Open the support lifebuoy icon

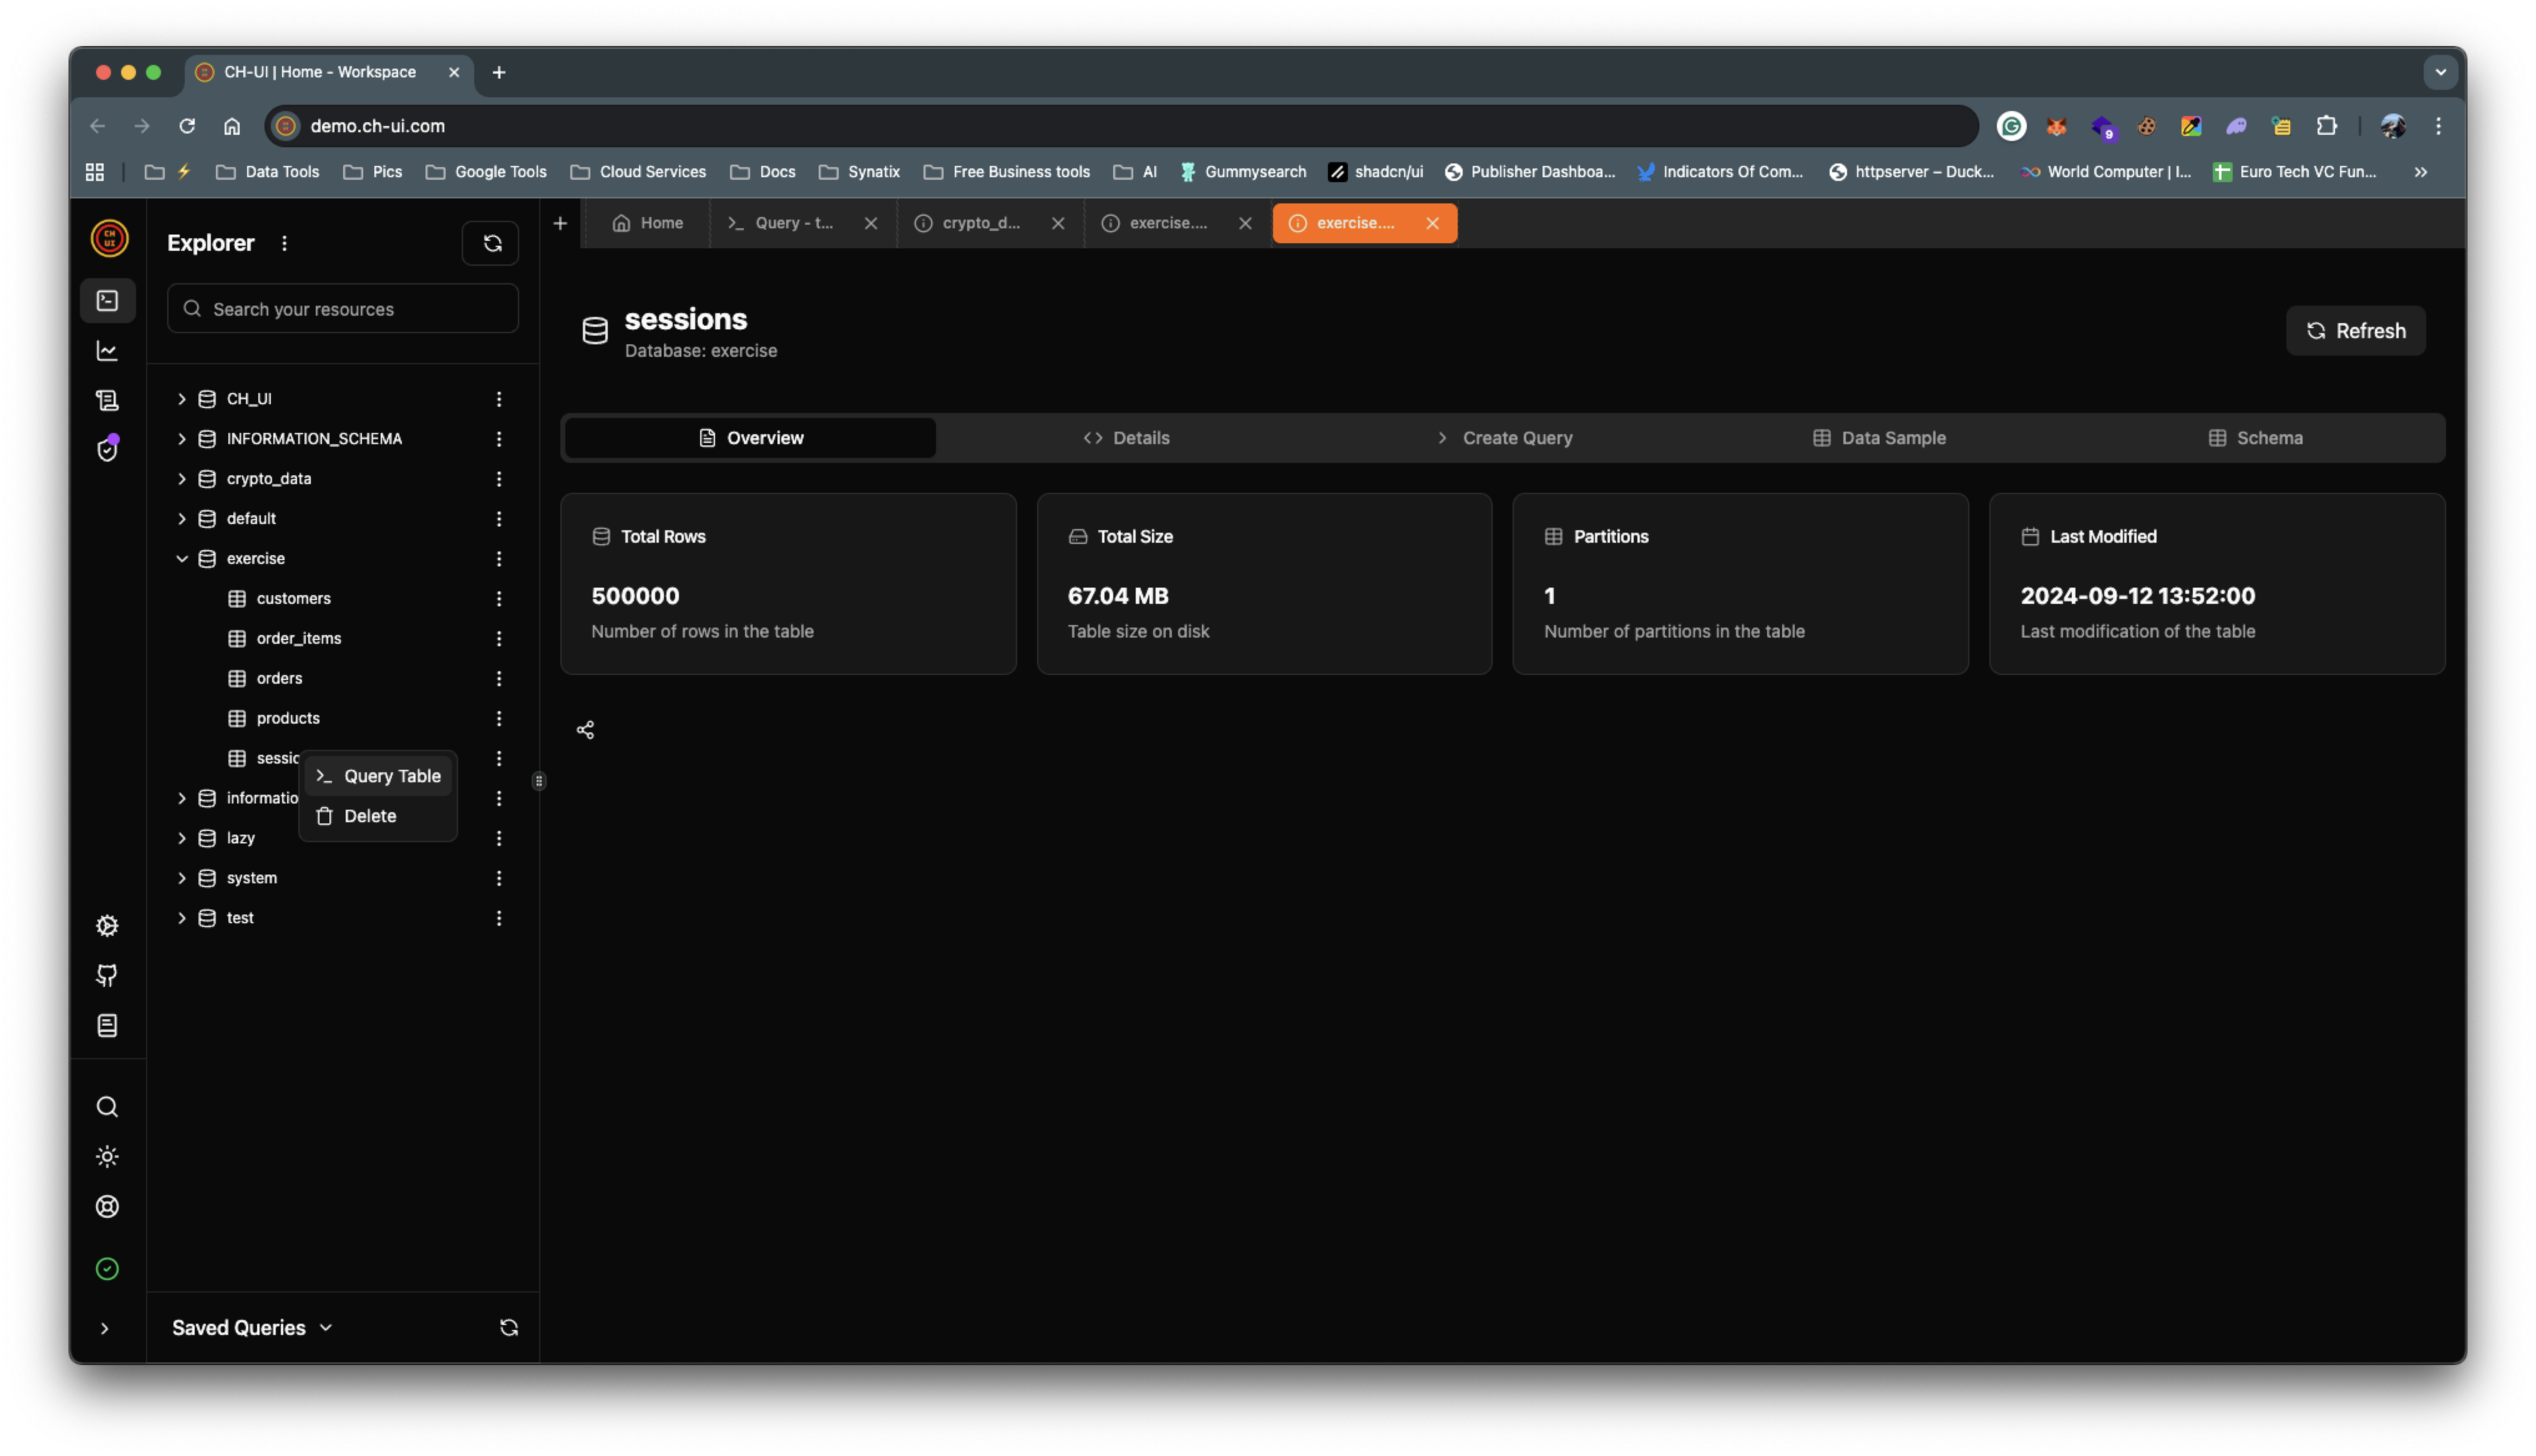coord(107,1207)
